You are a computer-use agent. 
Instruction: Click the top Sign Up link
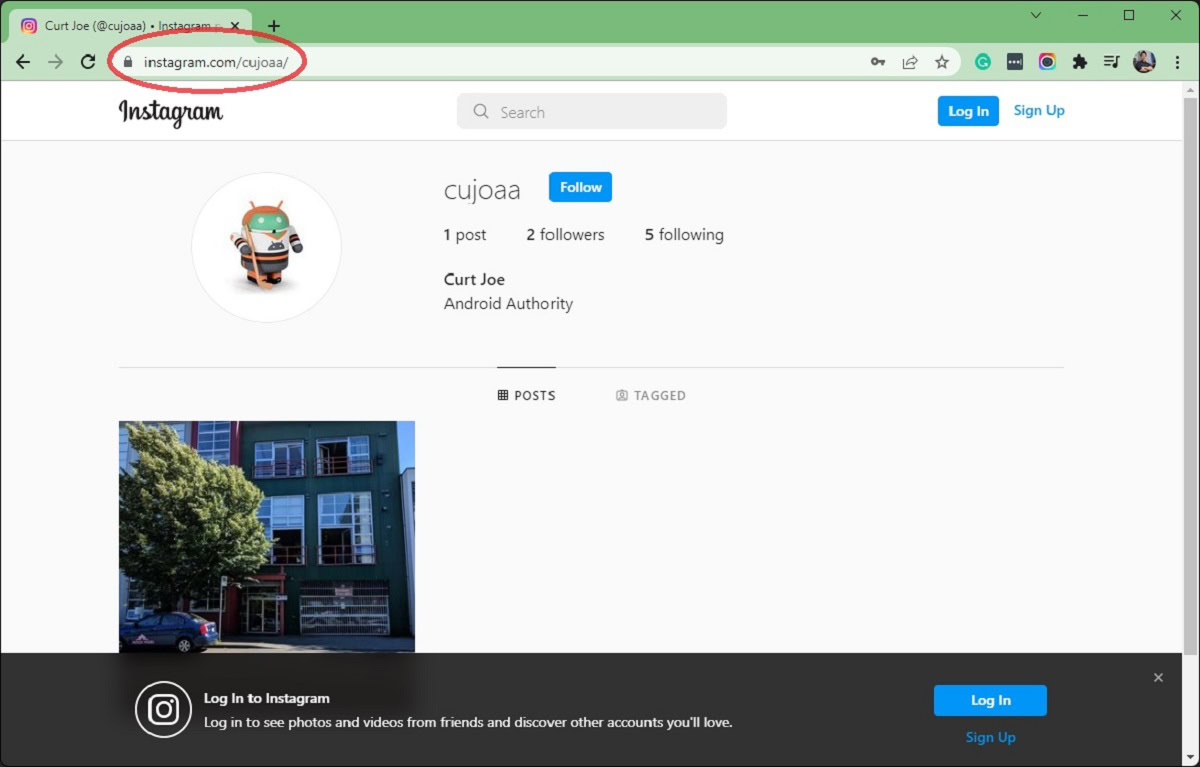pos(1039,111)
